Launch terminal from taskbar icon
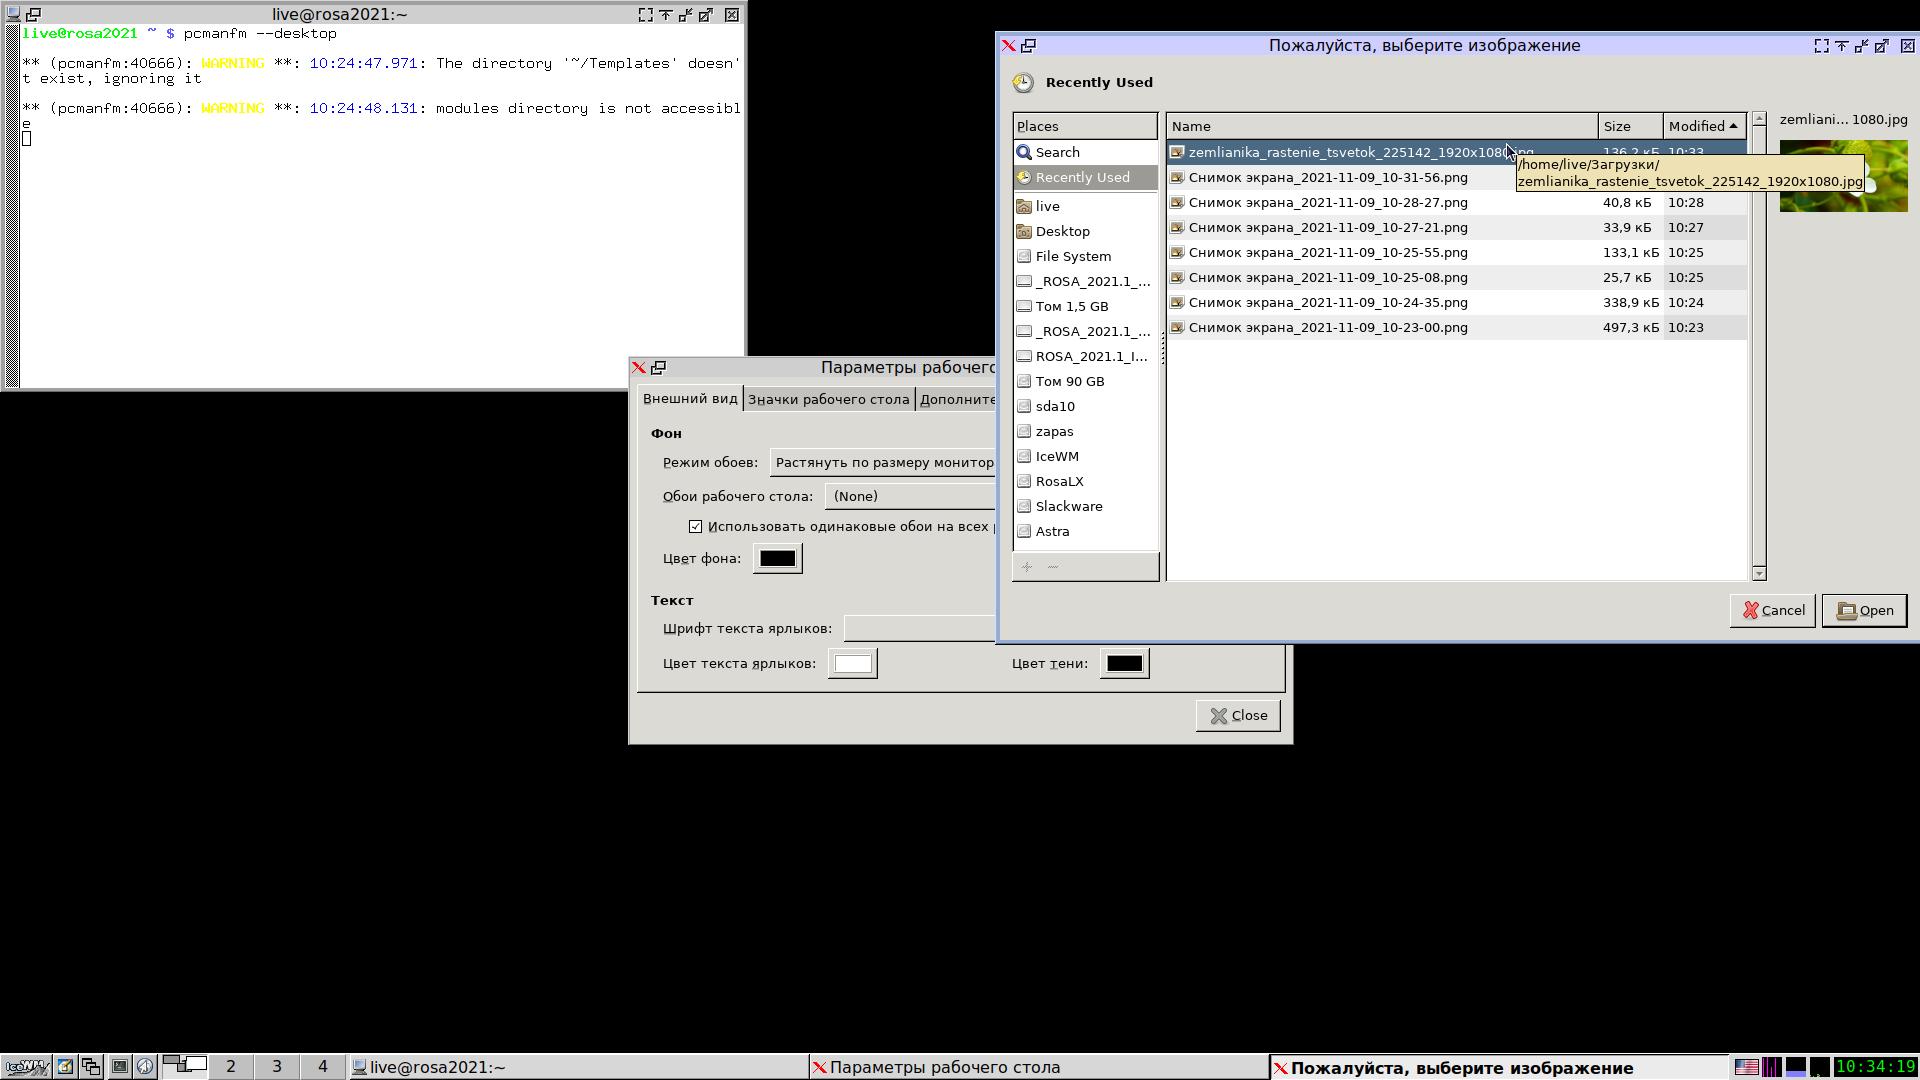1920x1080 pixels. [119, 1066]
